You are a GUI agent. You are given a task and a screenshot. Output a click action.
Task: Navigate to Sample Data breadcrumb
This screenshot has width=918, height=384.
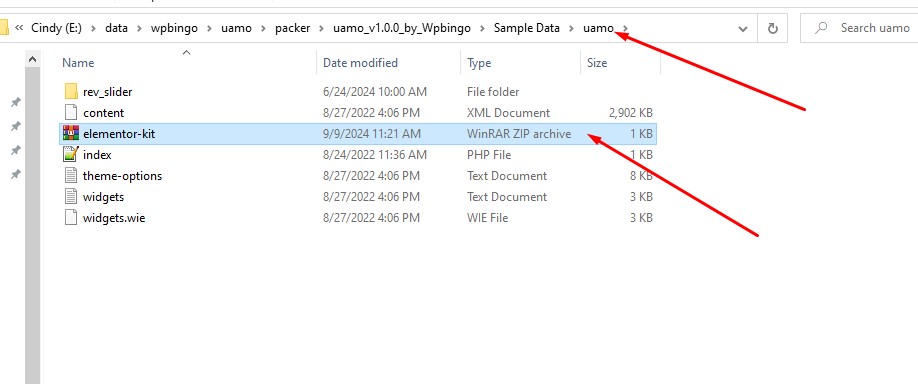click(x=526, y=28)
